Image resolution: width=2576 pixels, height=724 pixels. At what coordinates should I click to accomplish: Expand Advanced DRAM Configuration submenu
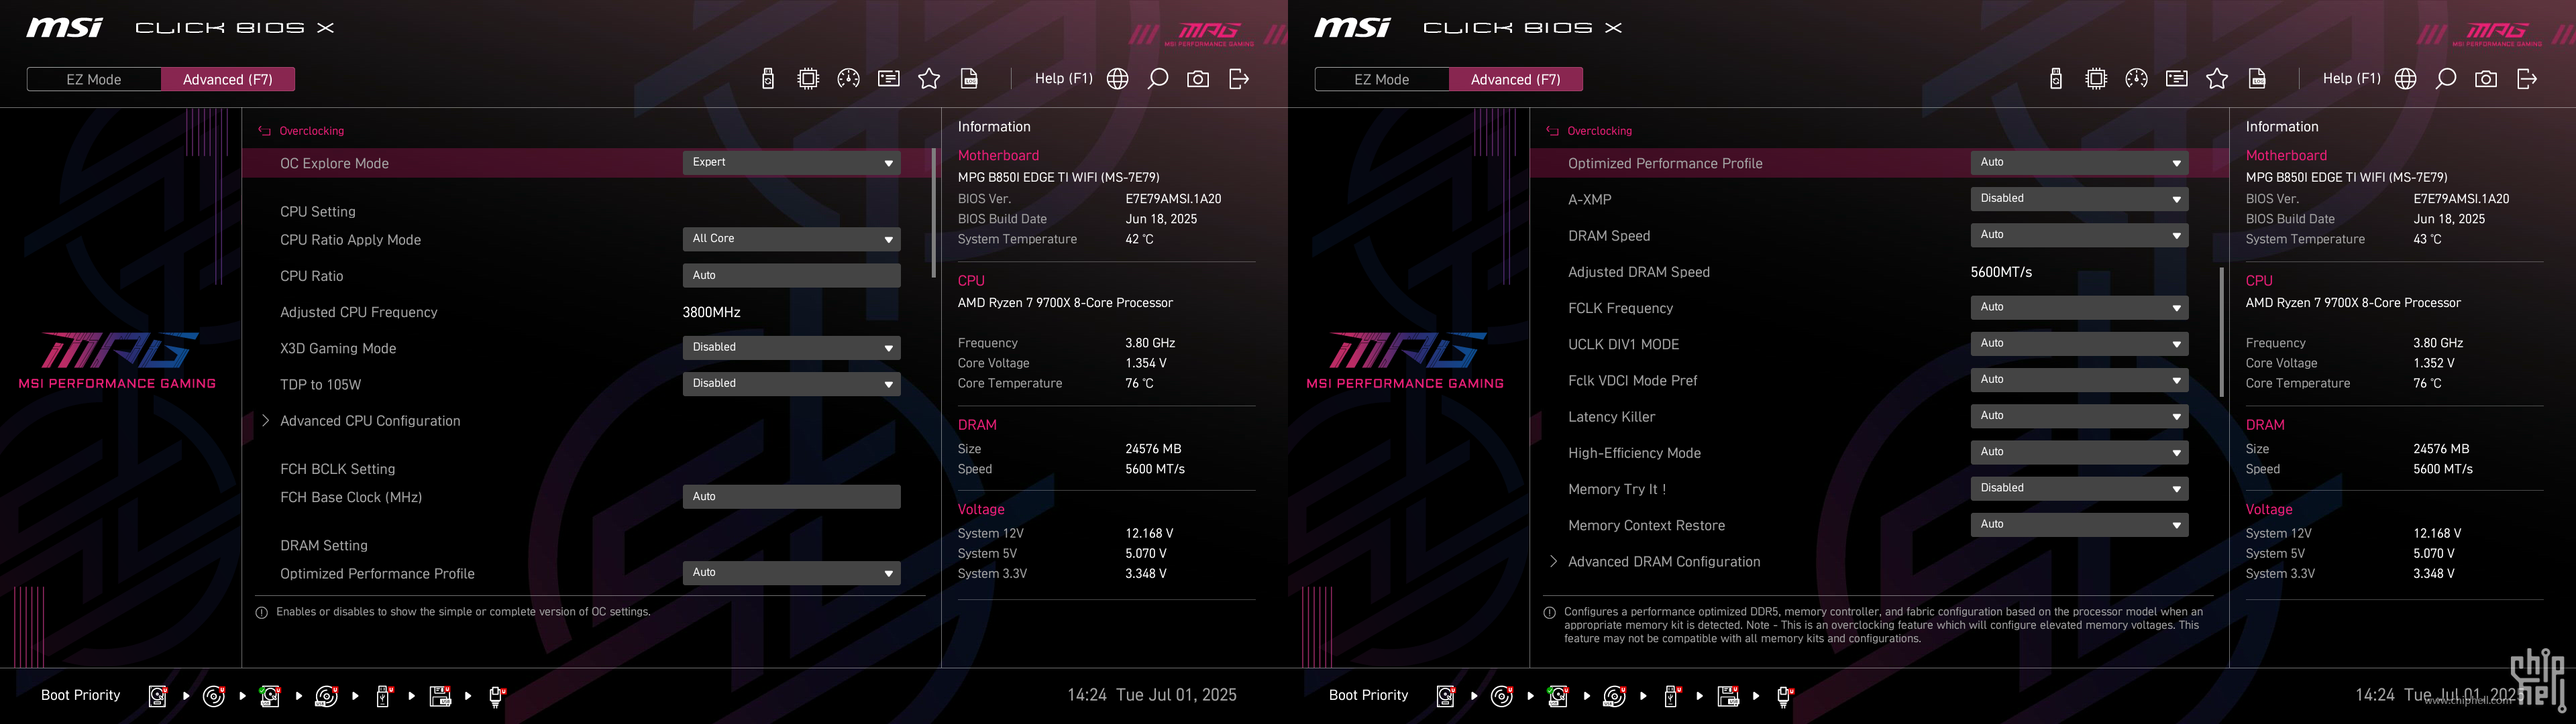pos(1664,562)
